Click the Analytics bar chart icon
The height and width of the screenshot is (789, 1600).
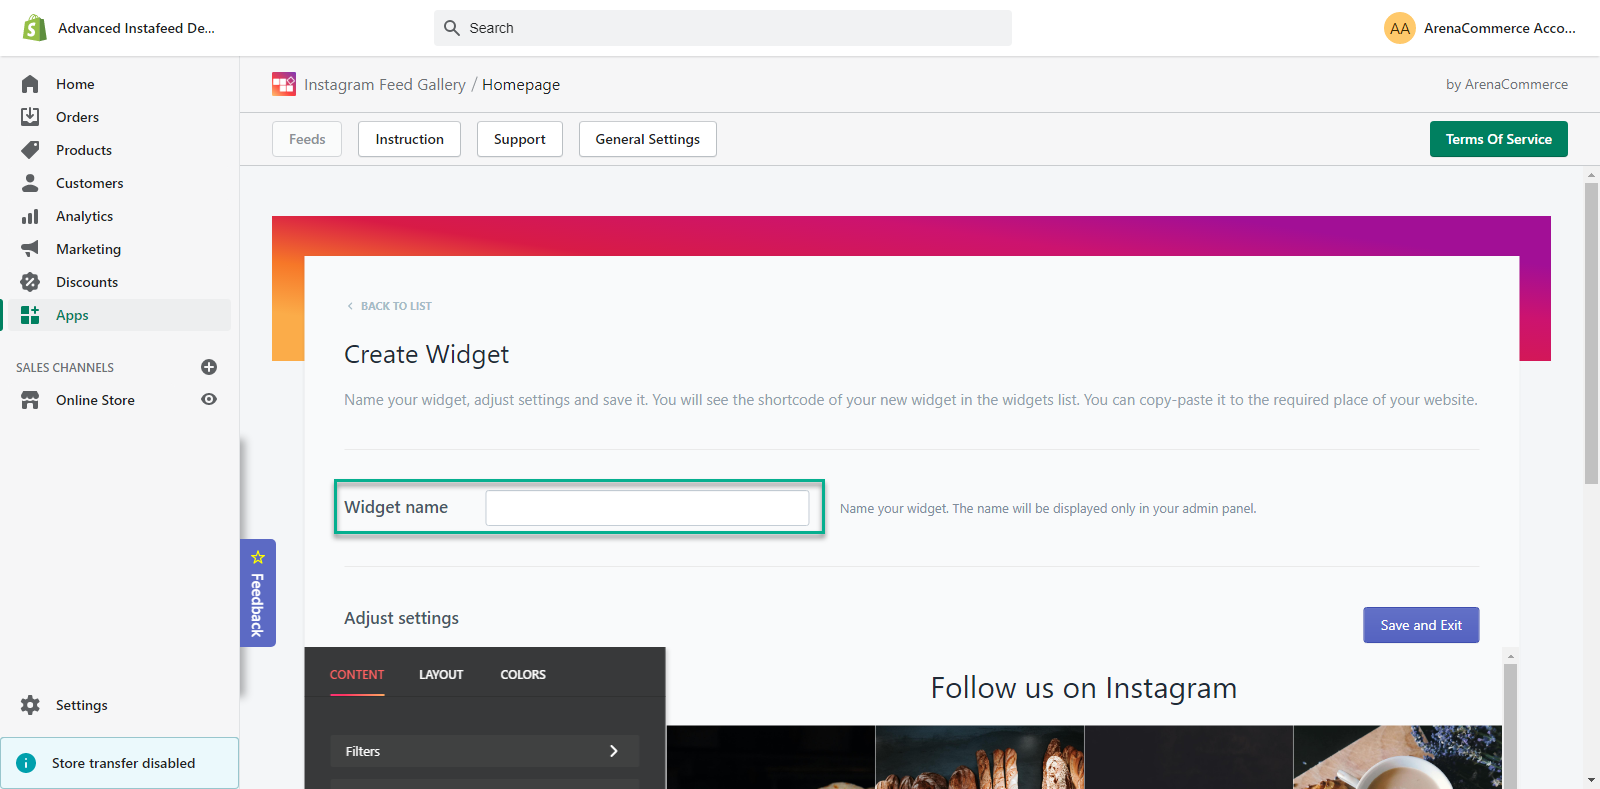(30, 216)
